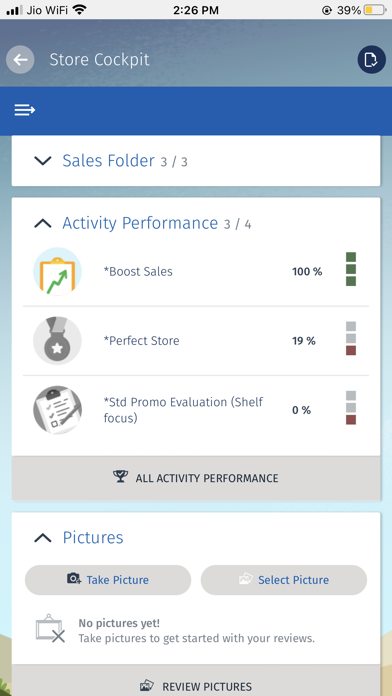The width and height of the screenshot is (392, 696).
Task: Open the Sales Folder heading
Action: 109,160
